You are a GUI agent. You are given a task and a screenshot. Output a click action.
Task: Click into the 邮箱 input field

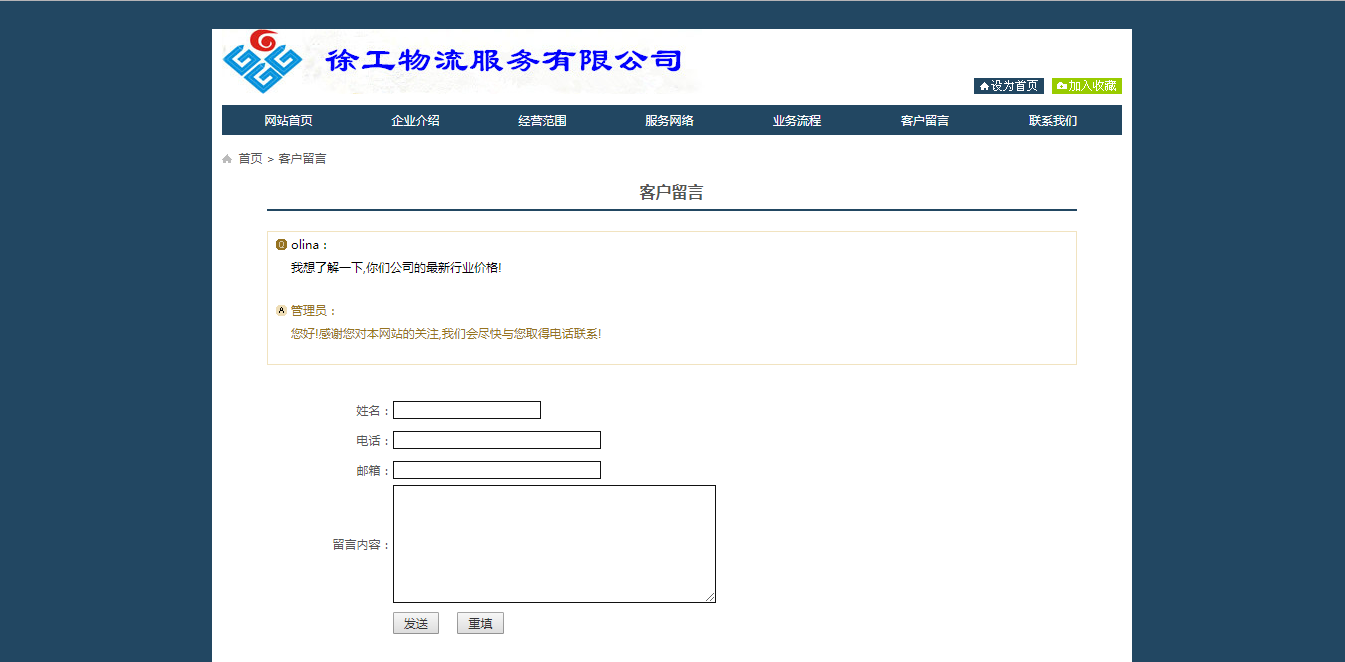point(496,470)
